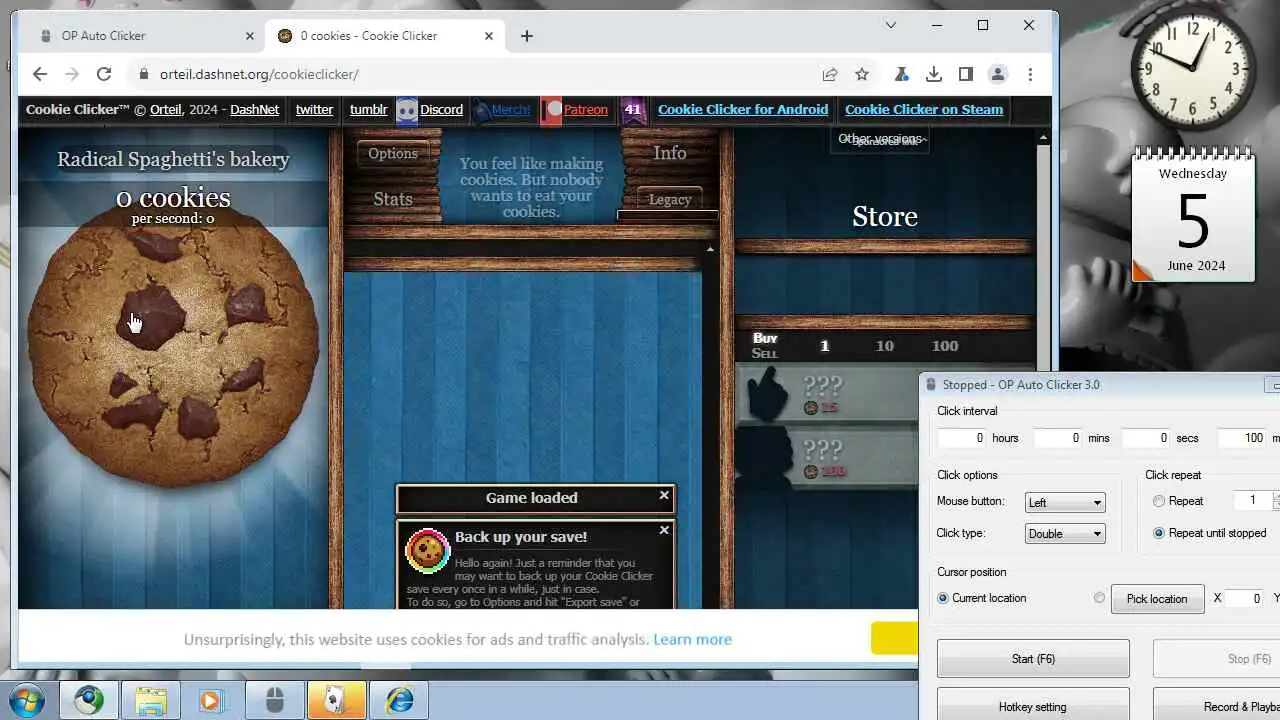Switch store mode to Sell

tap(765, 353)
